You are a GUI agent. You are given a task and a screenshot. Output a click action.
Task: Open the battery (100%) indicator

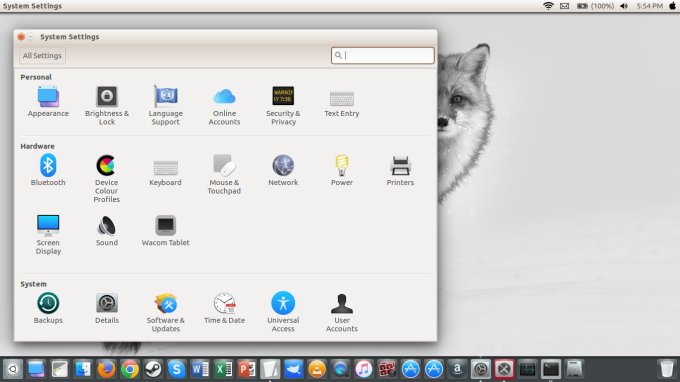click(x=595, y=6)
